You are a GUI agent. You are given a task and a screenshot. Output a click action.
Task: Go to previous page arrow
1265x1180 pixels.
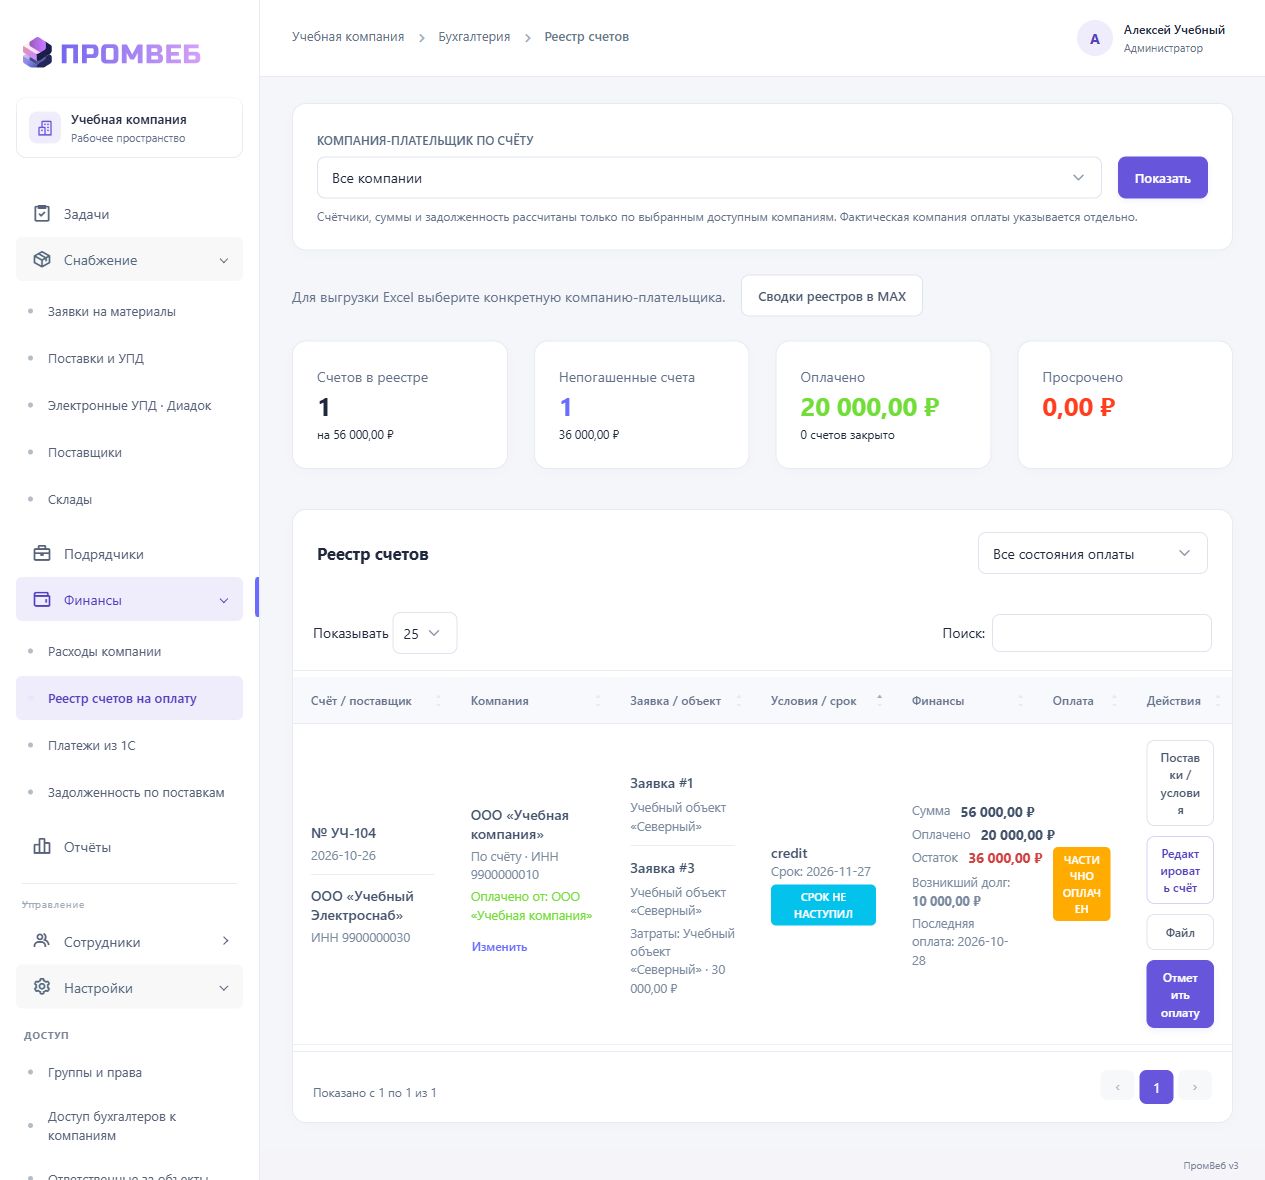point(1118,1087)
